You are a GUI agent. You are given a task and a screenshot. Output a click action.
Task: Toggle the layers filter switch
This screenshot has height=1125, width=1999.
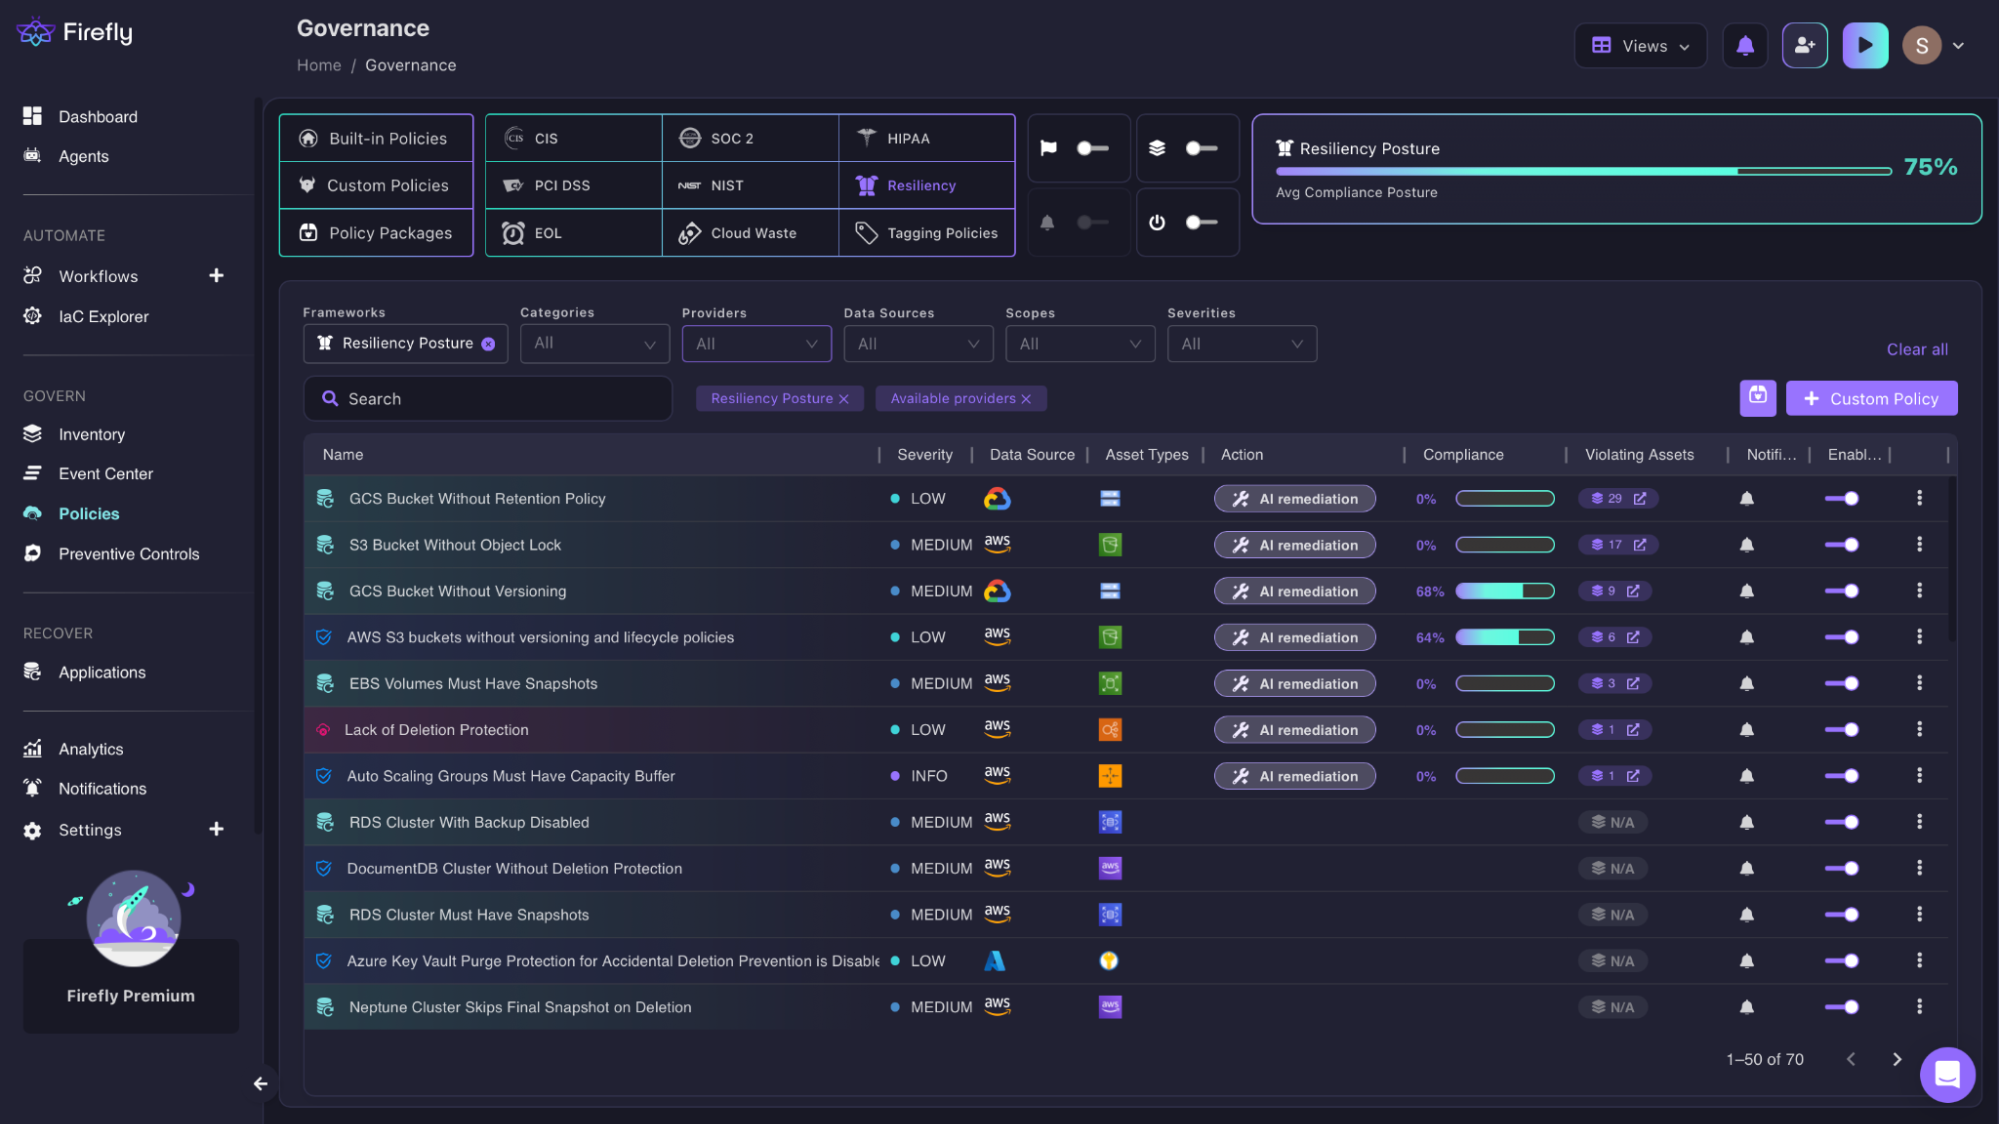tap(1201, 148)
